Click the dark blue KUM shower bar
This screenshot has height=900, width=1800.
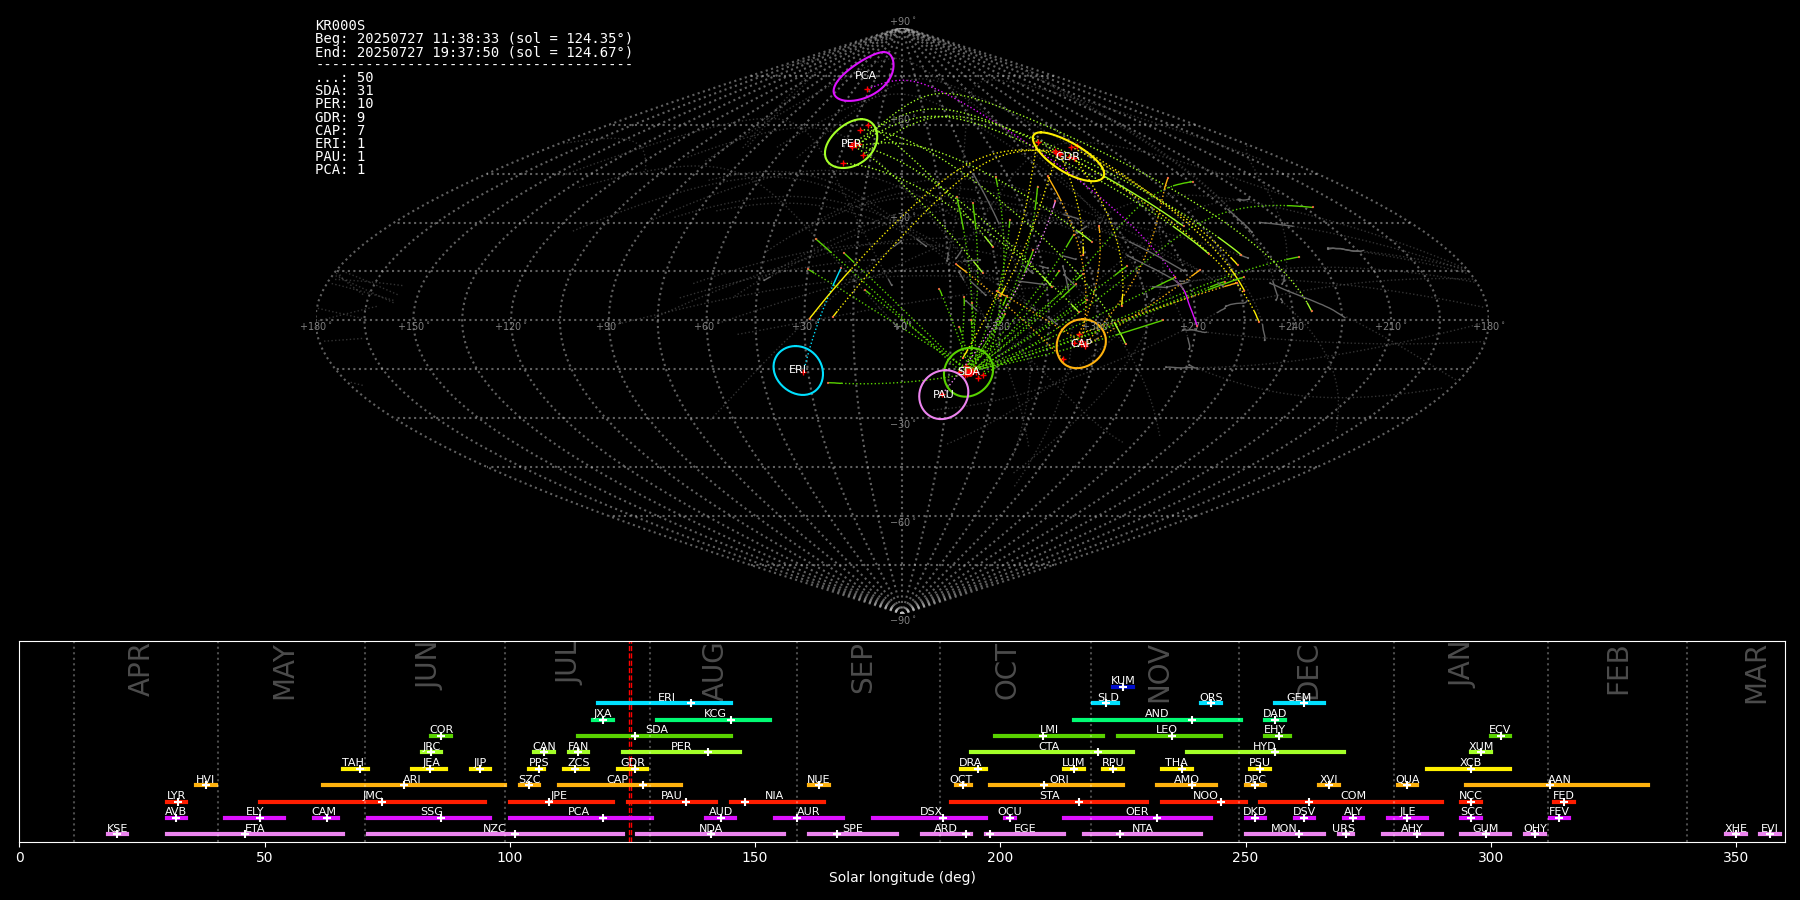coord(1123,686)
